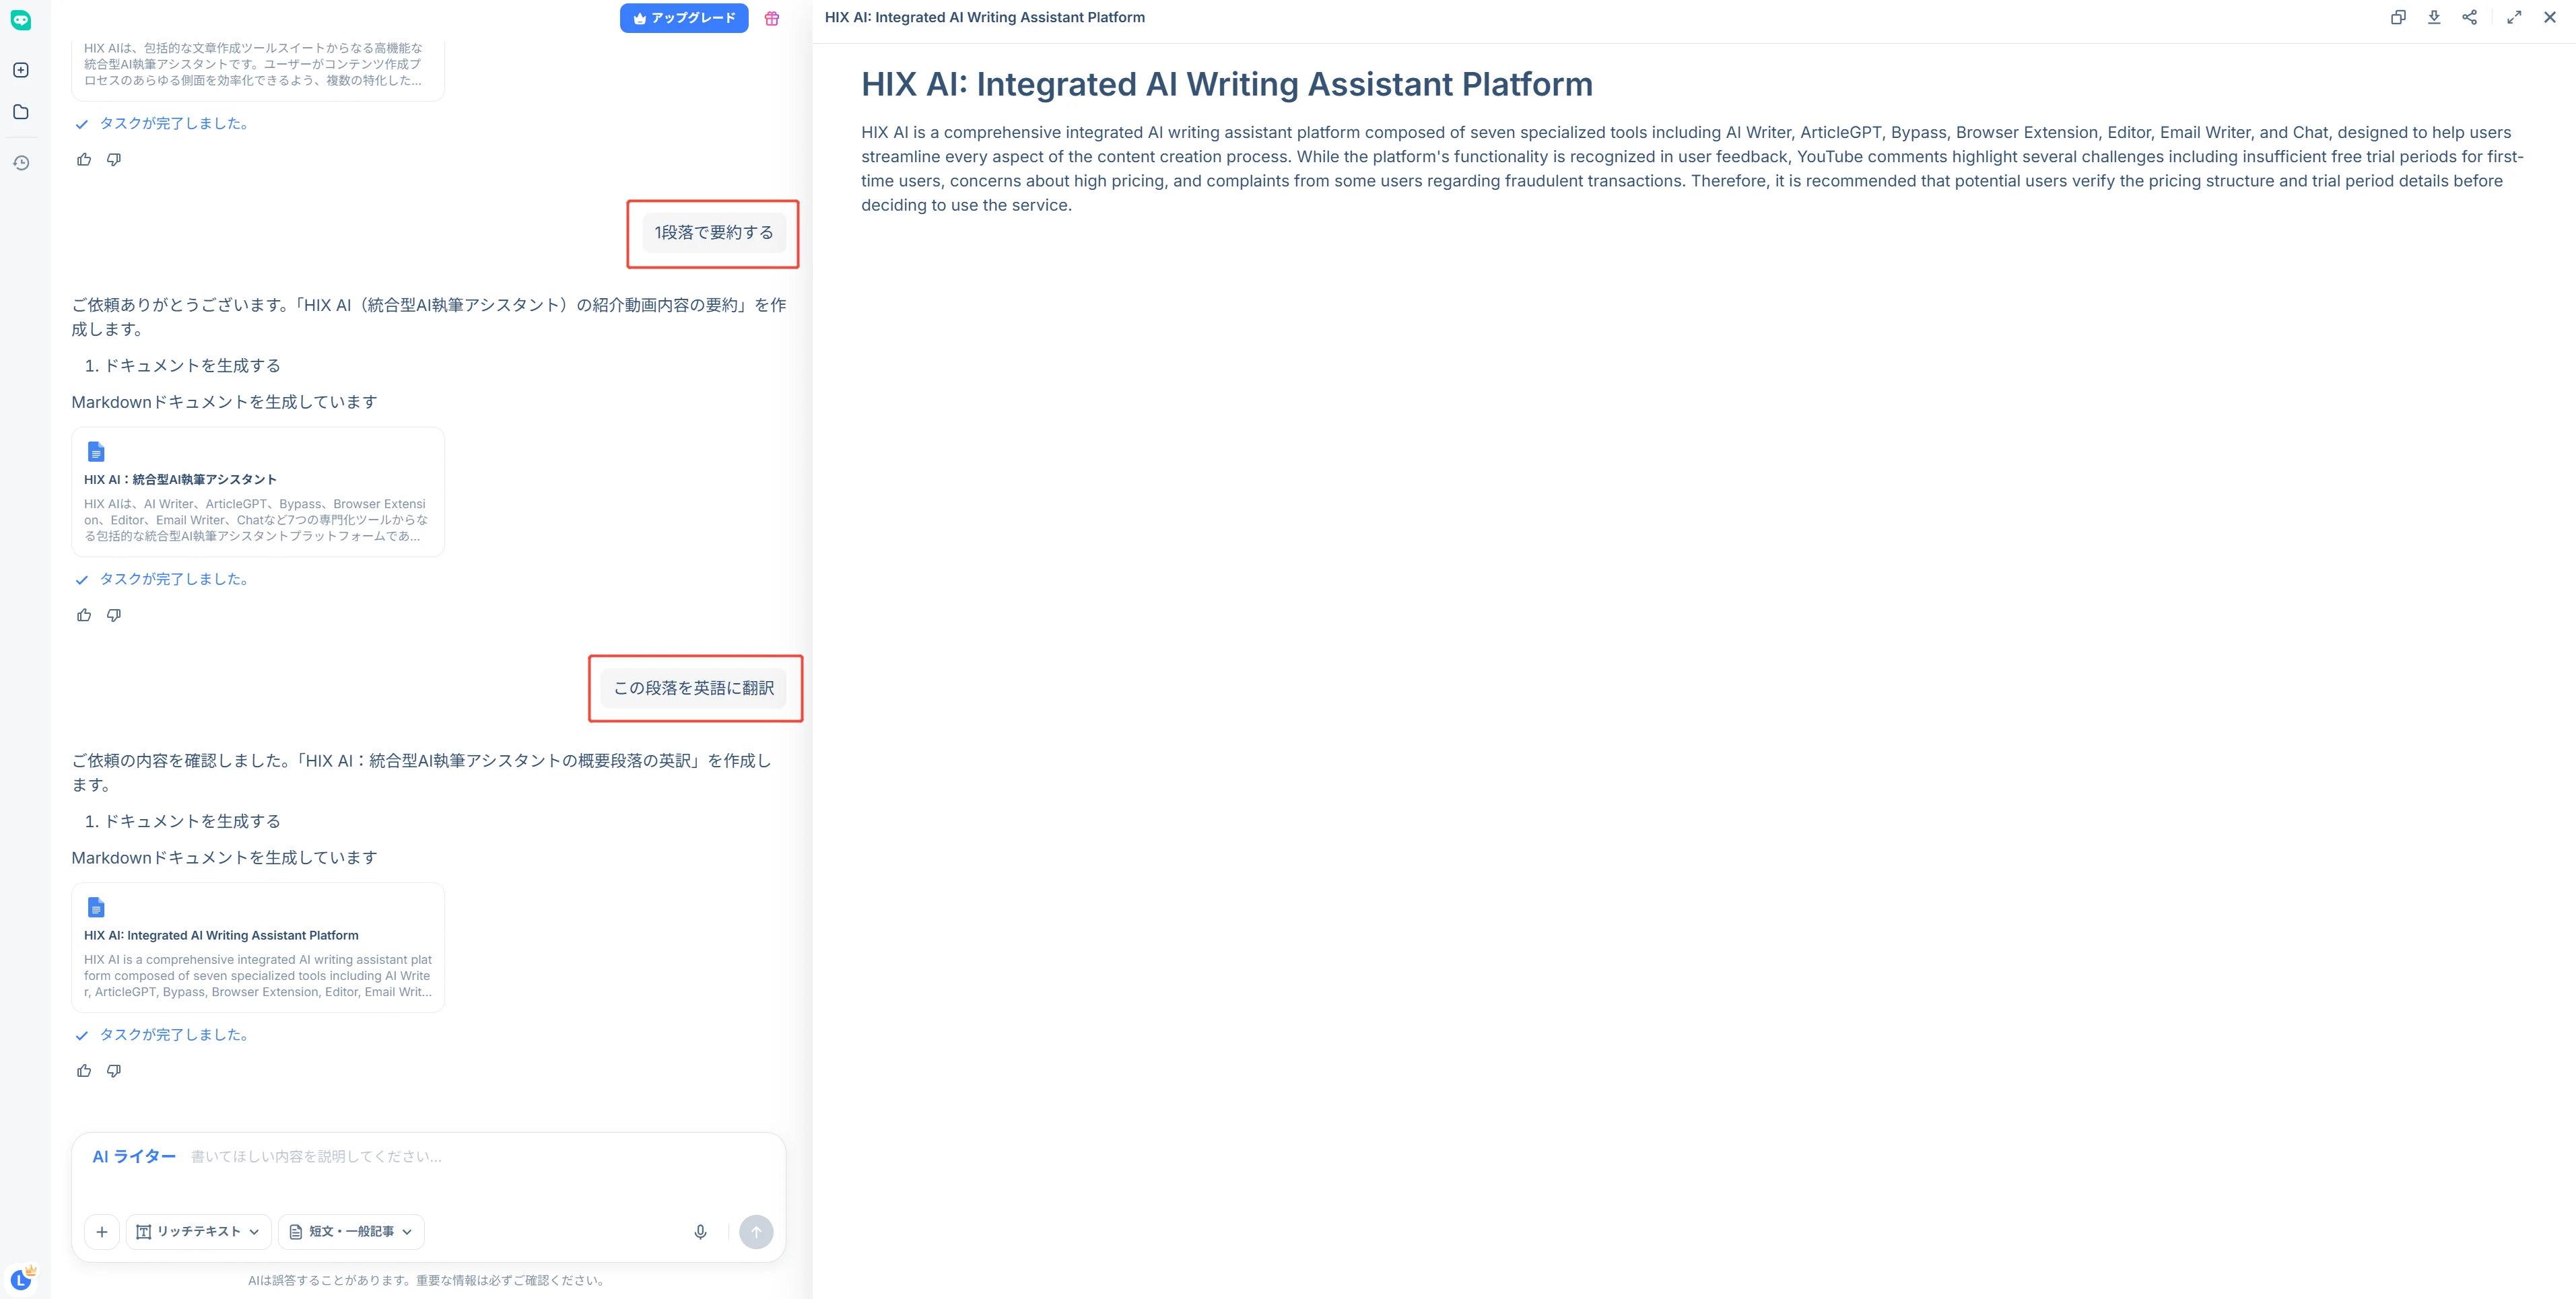
Task: Open the HIX AI:統合型AI執筆アシスタント document card
Action: click(258, 492)
